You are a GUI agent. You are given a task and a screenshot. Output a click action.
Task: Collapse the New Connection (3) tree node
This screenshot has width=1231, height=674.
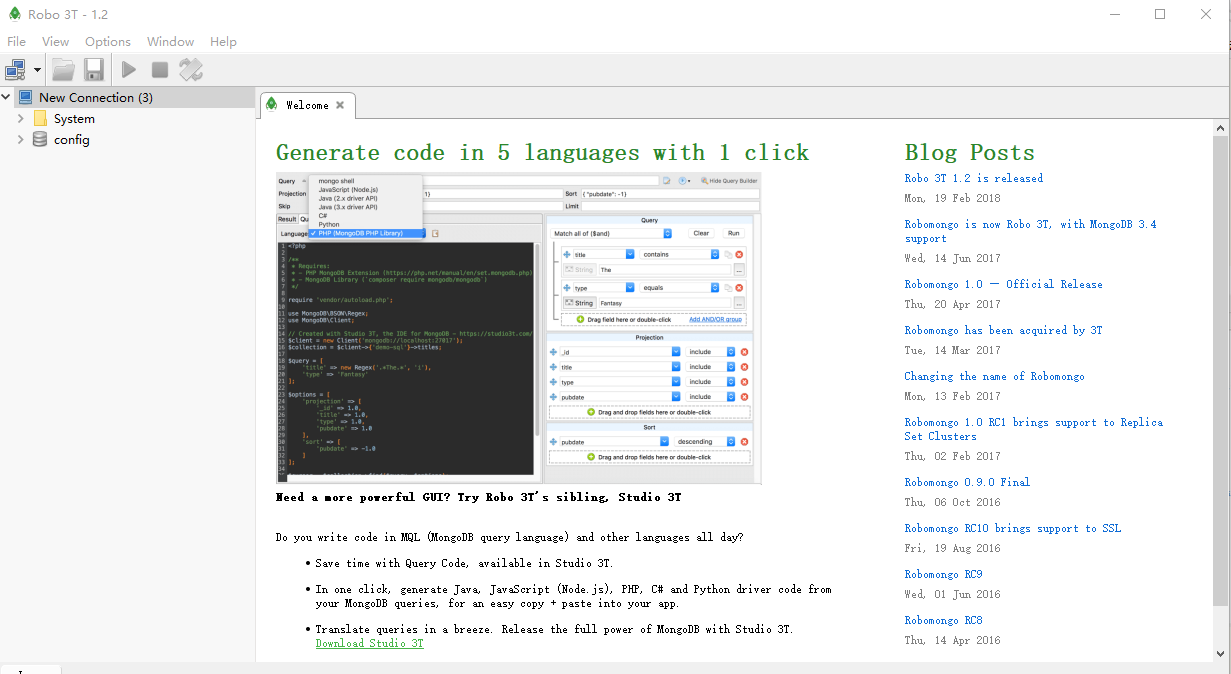[x=6, y=97]
